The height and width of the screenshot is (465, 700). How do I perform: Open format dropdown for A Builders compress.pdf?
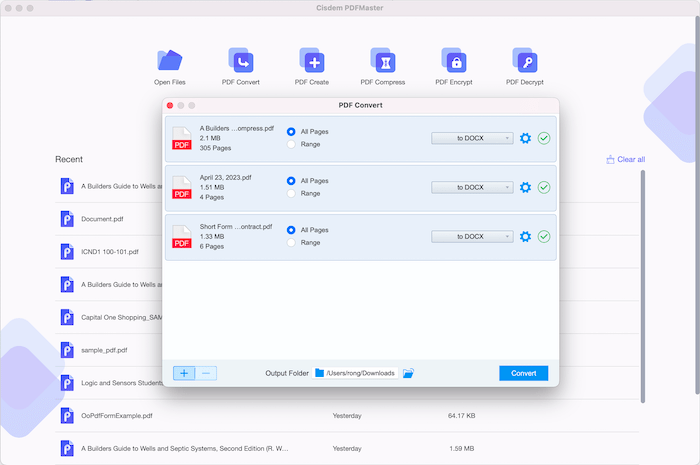point(472,138)
